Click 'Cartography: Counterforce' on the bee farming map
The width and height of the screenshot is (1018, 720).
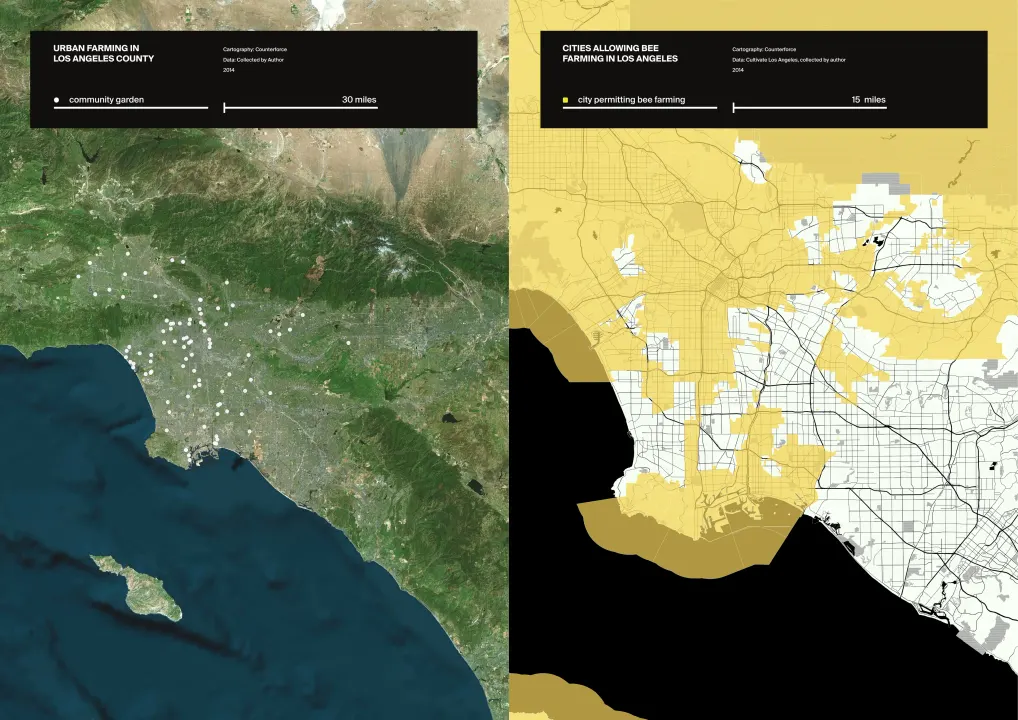pyautogui.click(x=764, y=49)
